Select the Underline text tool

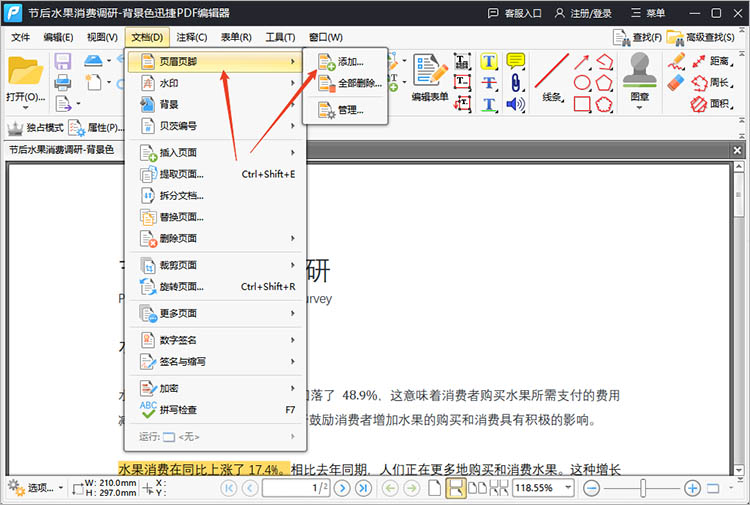point(489,104)
